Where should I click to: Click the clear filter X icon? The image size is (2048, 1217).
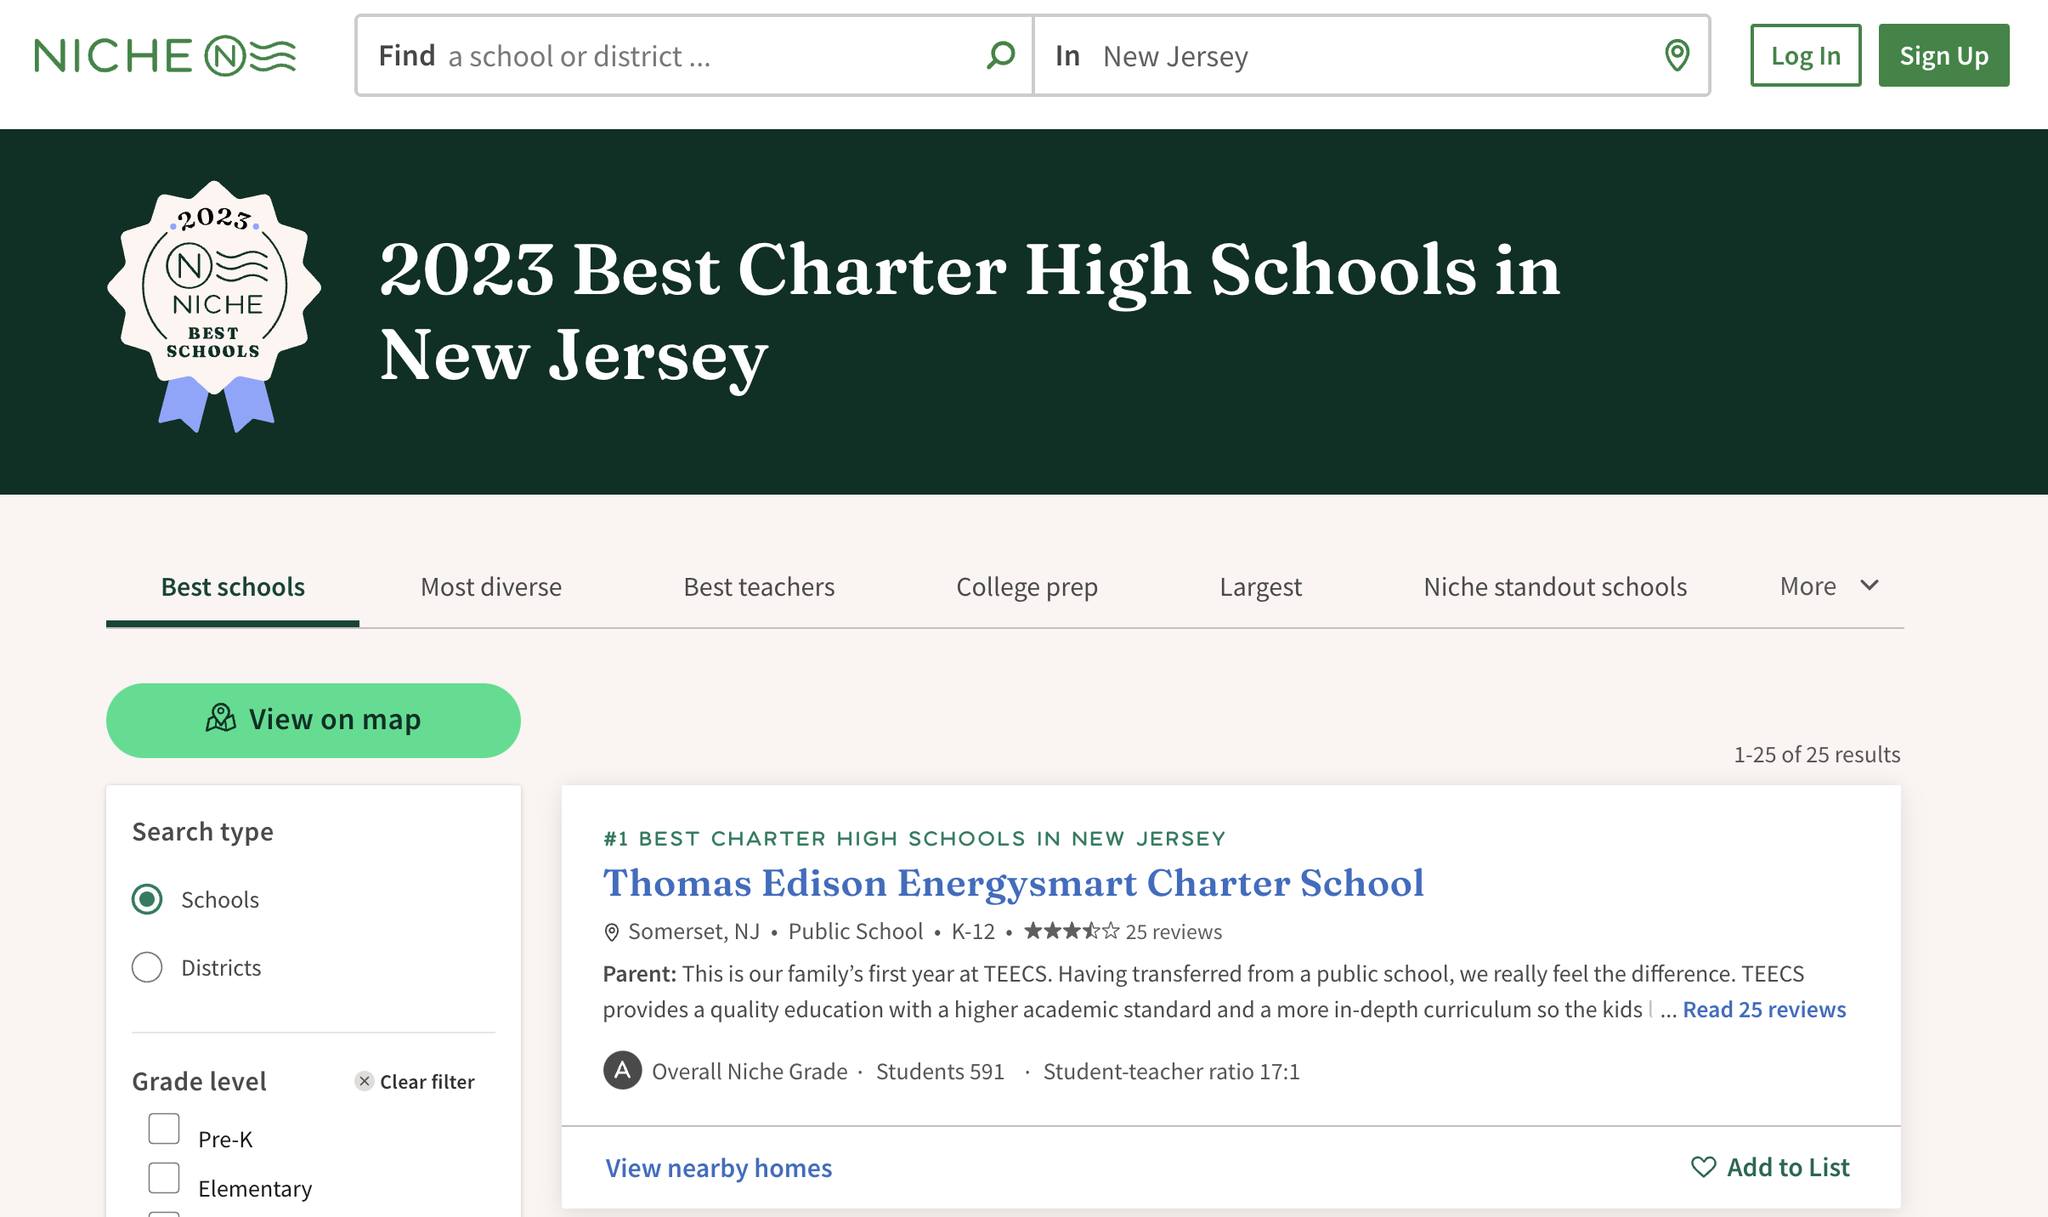(x=364, y=1081)
